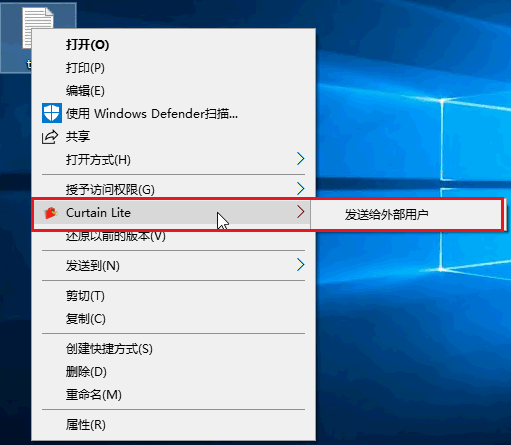The image size is (511, 445).
Task: Select 重命名(M) to rename
Action: coord(173,395)
